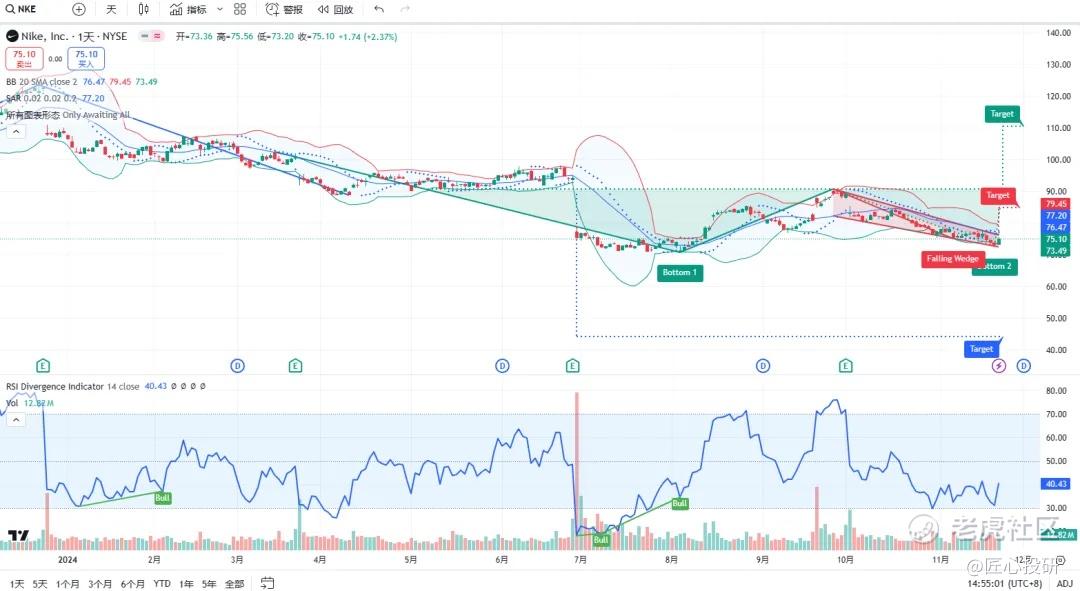This screenshot has height=591, width=1080.
Task: Switch to the 全部 time range
Action: click(234, 583)
